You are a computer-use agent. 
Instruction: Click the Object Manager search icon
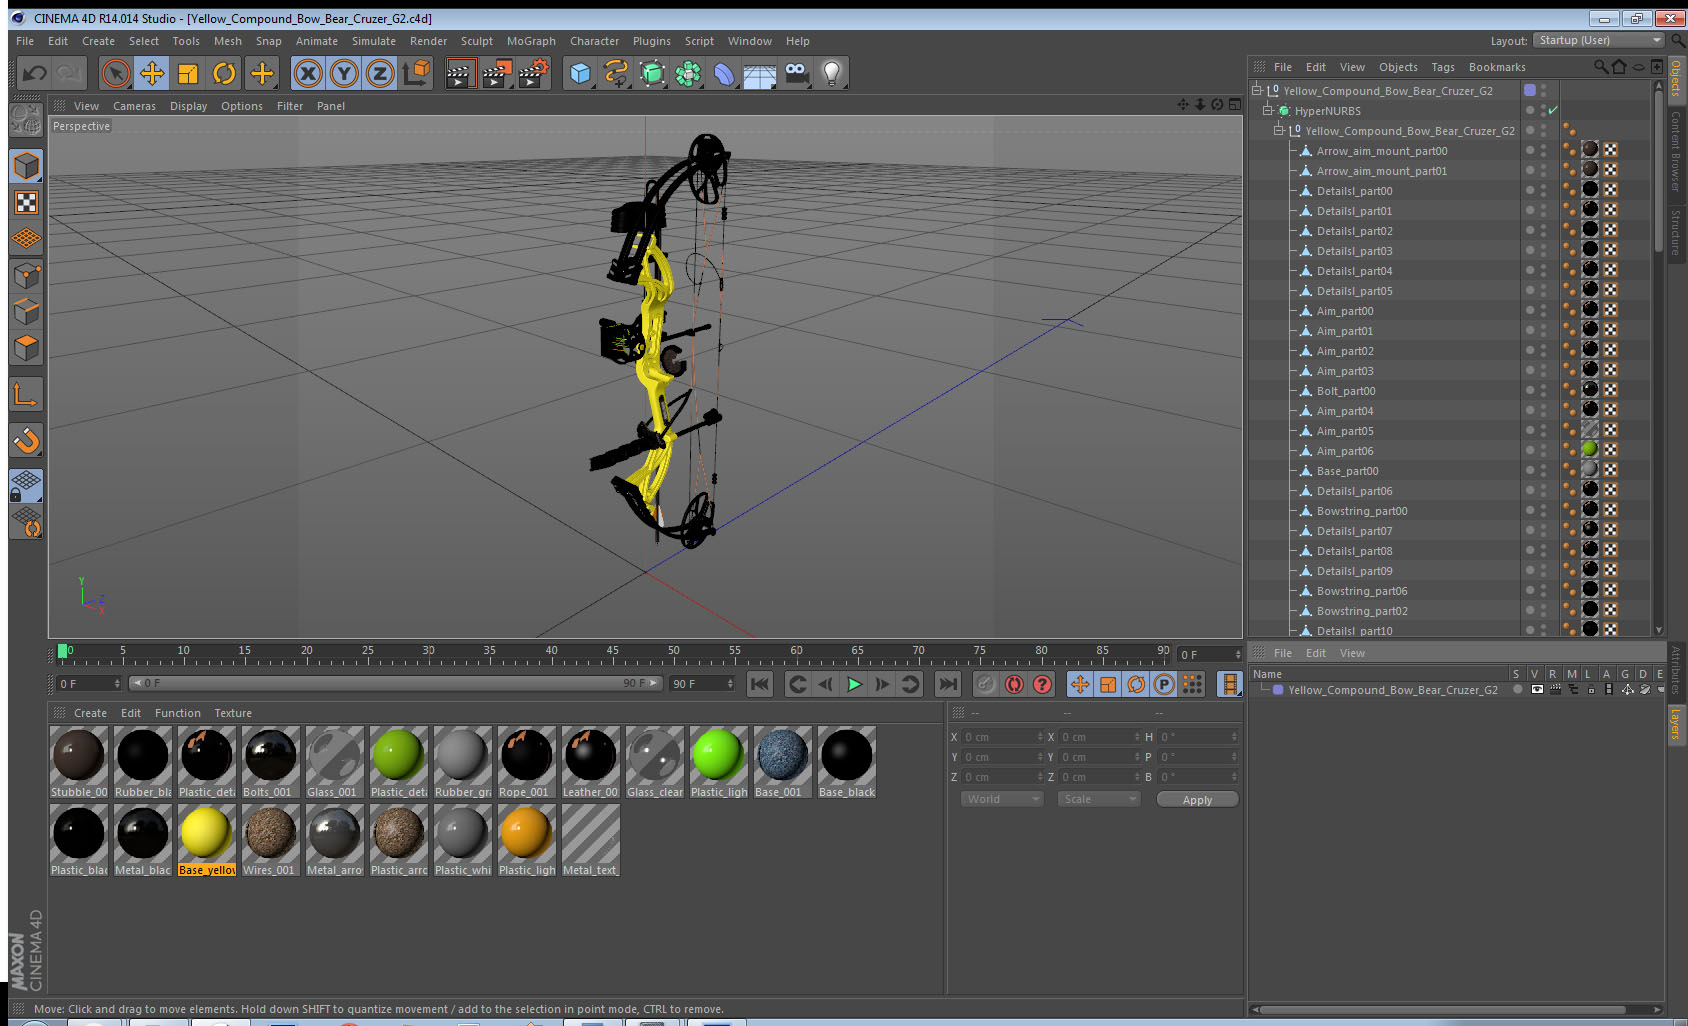tap(1600, 67)
